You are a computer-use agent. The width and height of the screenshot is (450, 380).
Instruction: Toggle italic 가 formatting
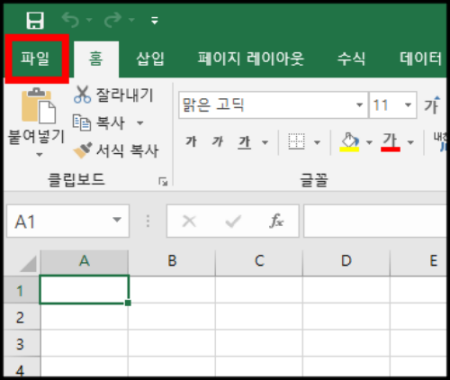[x=218, y=142]
